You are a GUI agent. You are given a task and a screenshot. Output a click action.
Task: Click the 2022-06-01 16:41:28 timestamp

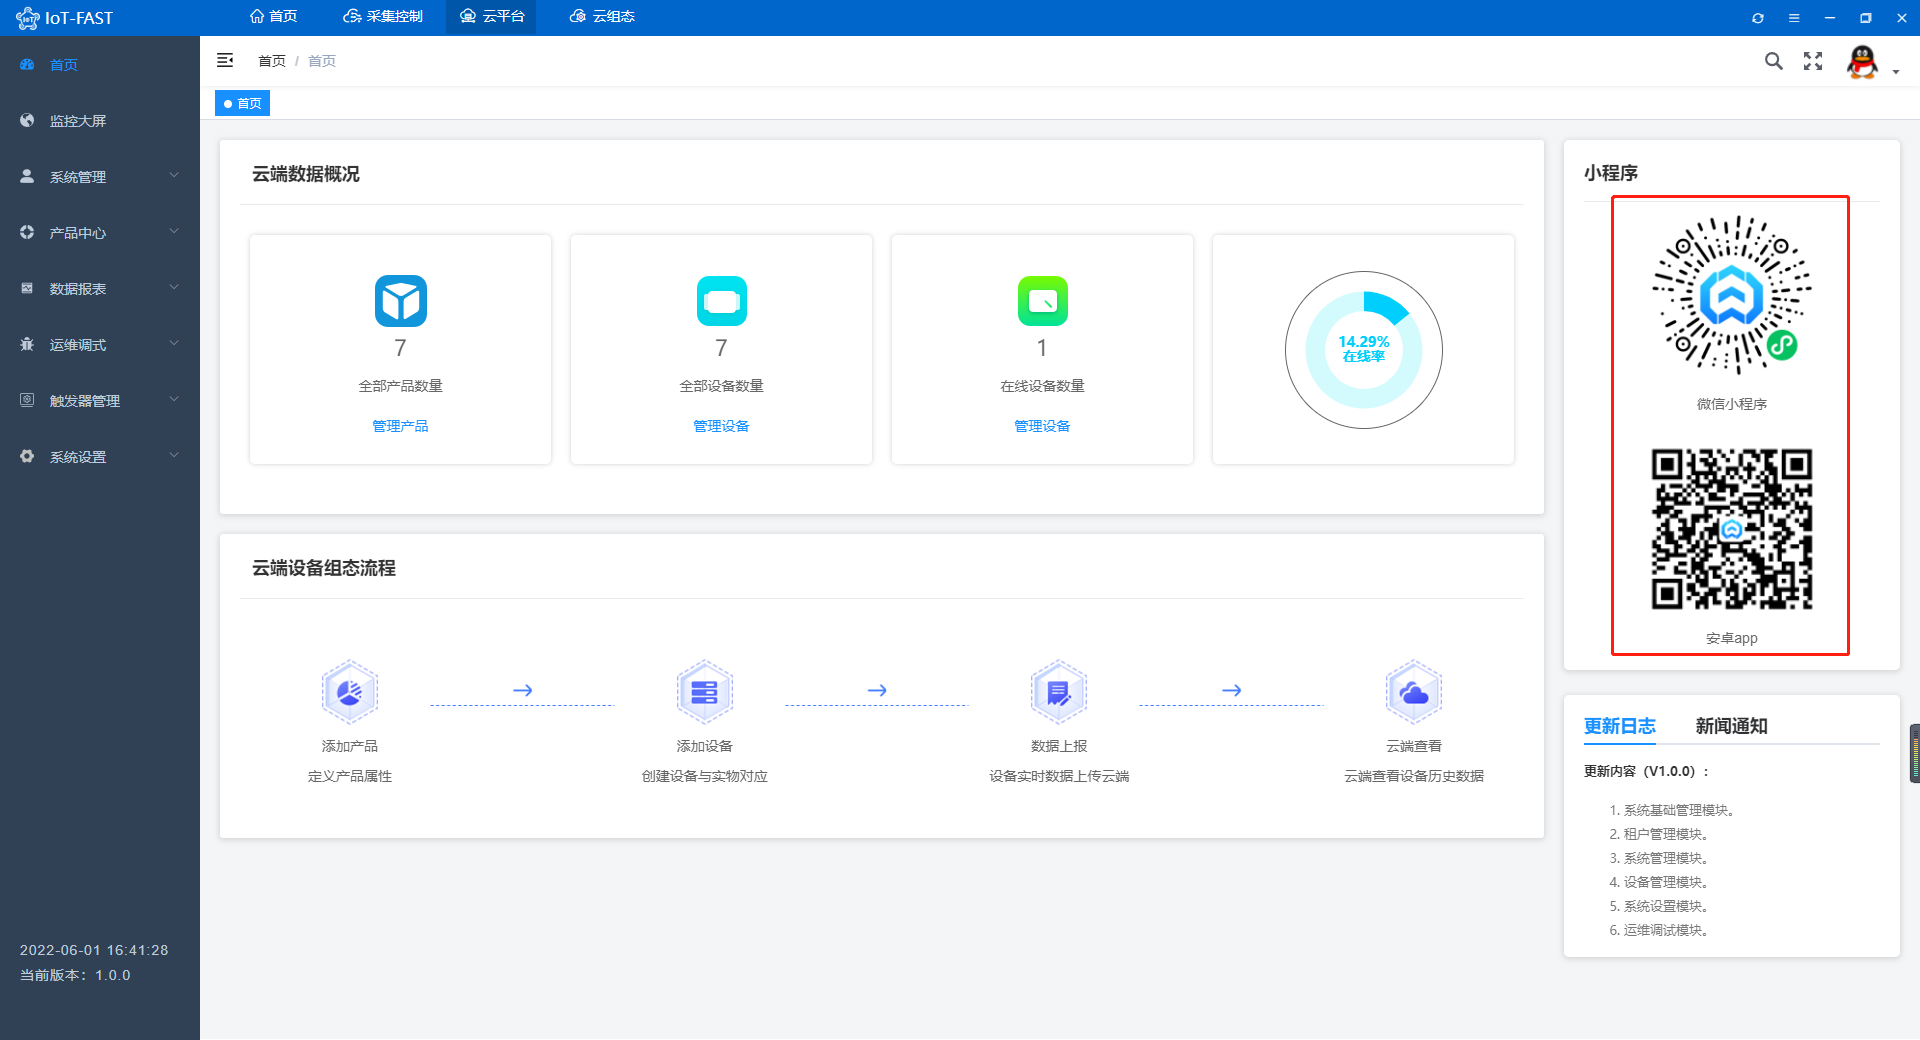94,950
